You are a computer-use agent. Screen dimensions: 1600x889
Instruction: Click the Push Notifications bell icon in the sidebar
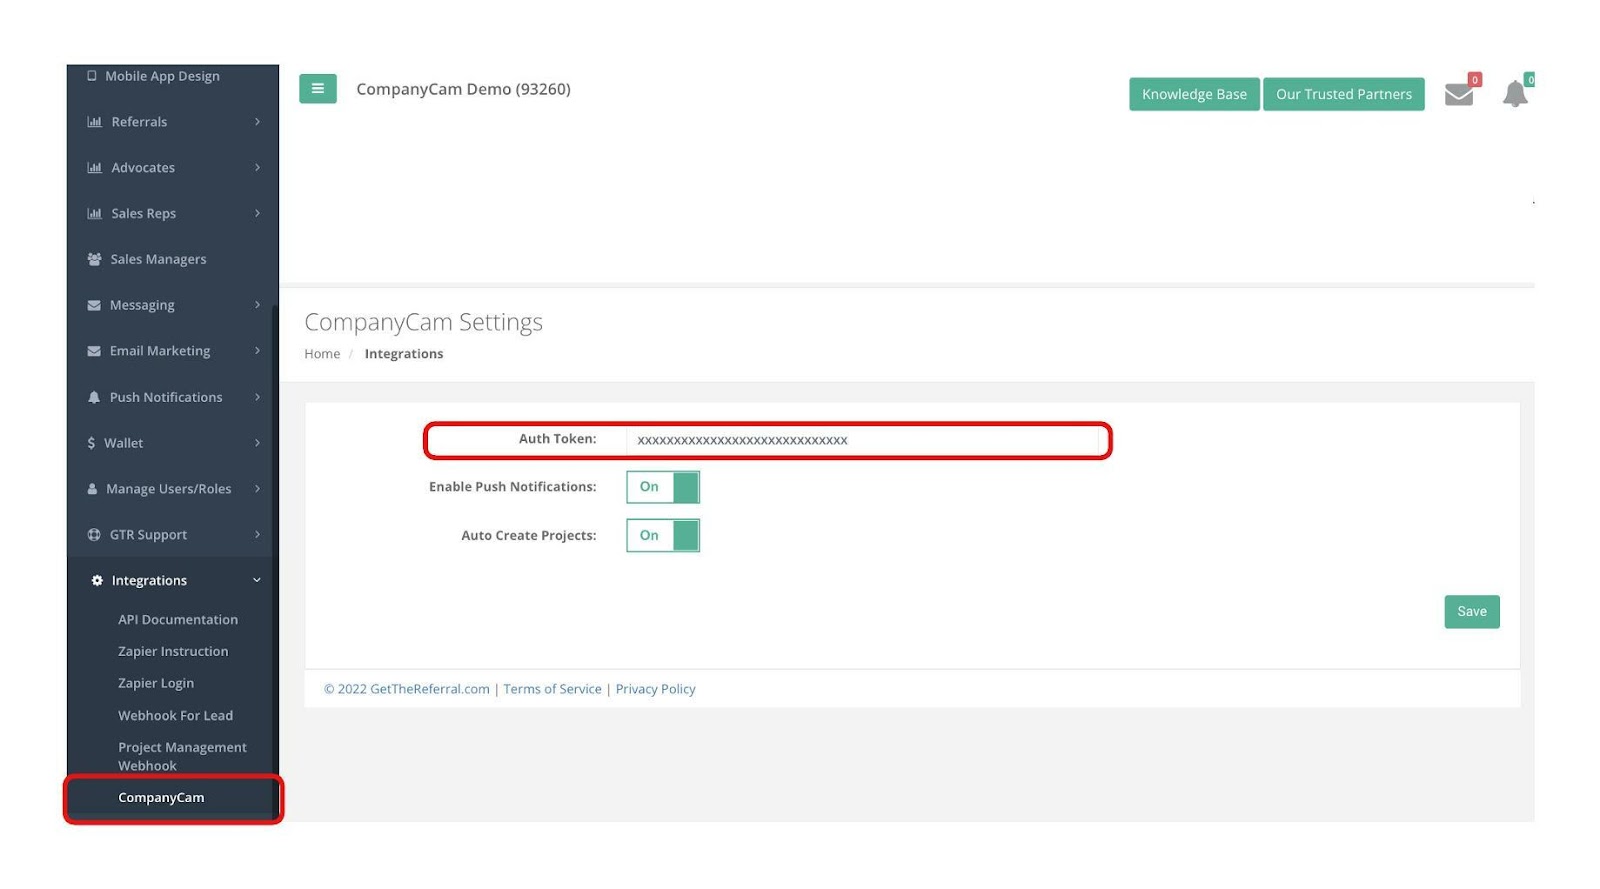pyautogui.click(x=94, y=397)
